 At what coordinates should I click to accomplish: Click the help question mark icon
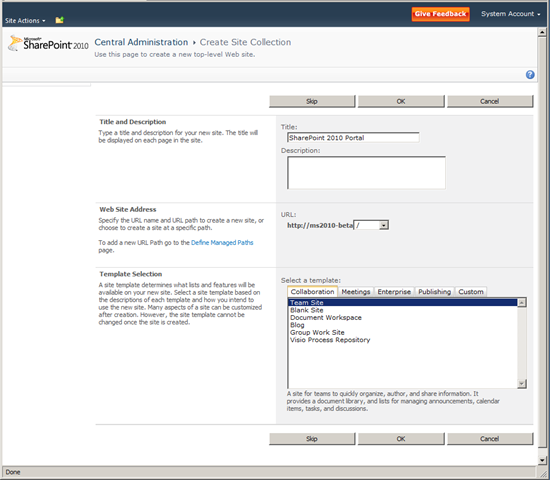pos(530,74)
